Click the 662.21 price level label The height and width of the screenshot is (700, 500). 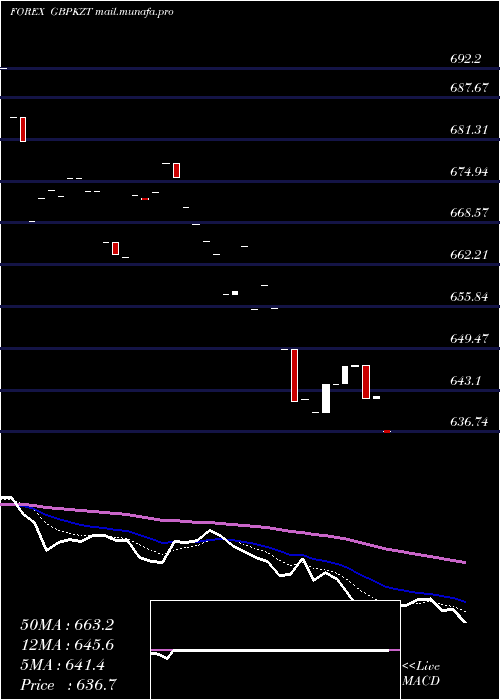click(469, 255)
